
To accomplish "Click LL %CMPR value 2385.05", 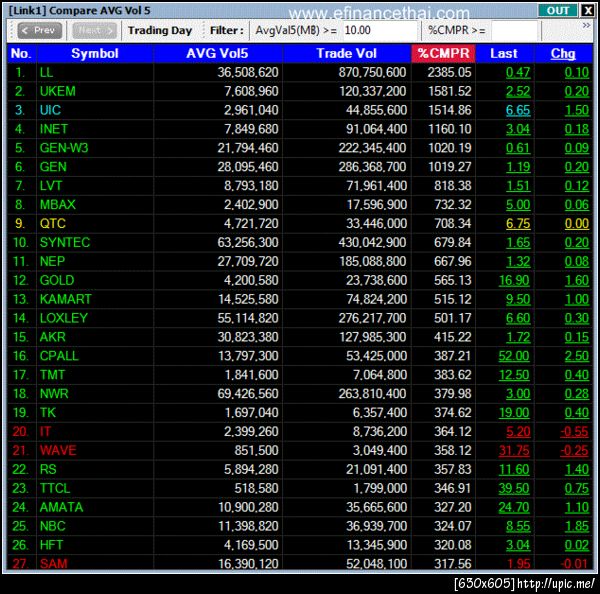I will point(449,72).
